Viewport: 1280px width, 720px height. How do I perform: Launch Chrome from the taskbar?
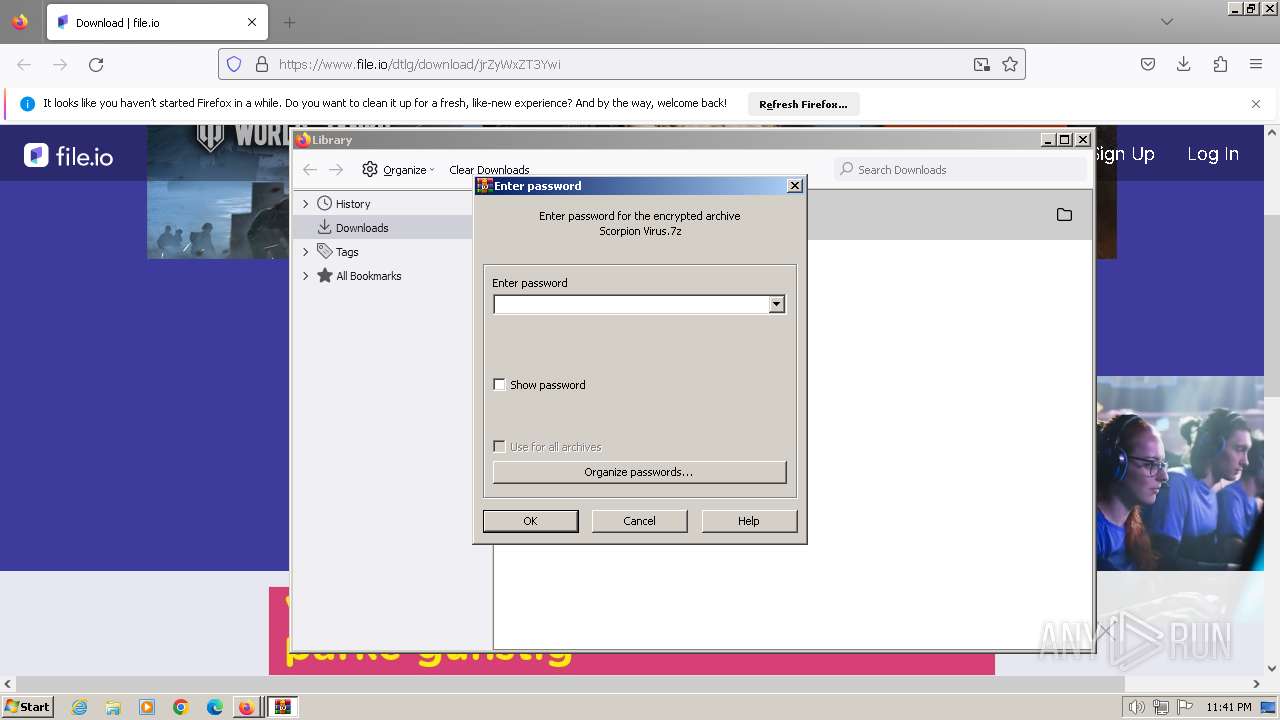click(x=181, y=707)
